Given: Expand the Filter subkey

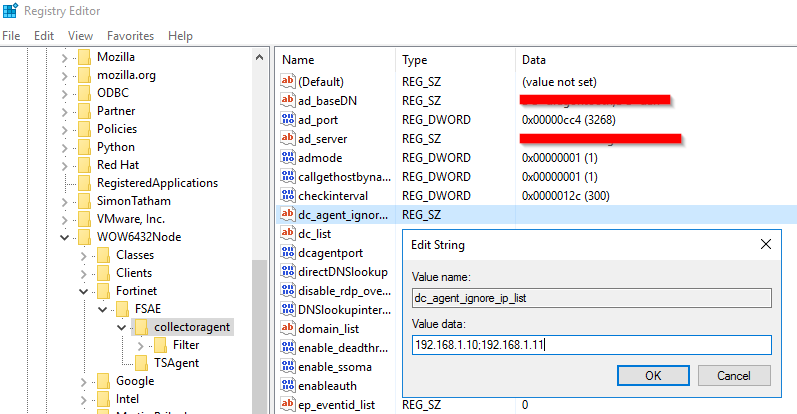Looking at the screenshot, I should [141, 344].
